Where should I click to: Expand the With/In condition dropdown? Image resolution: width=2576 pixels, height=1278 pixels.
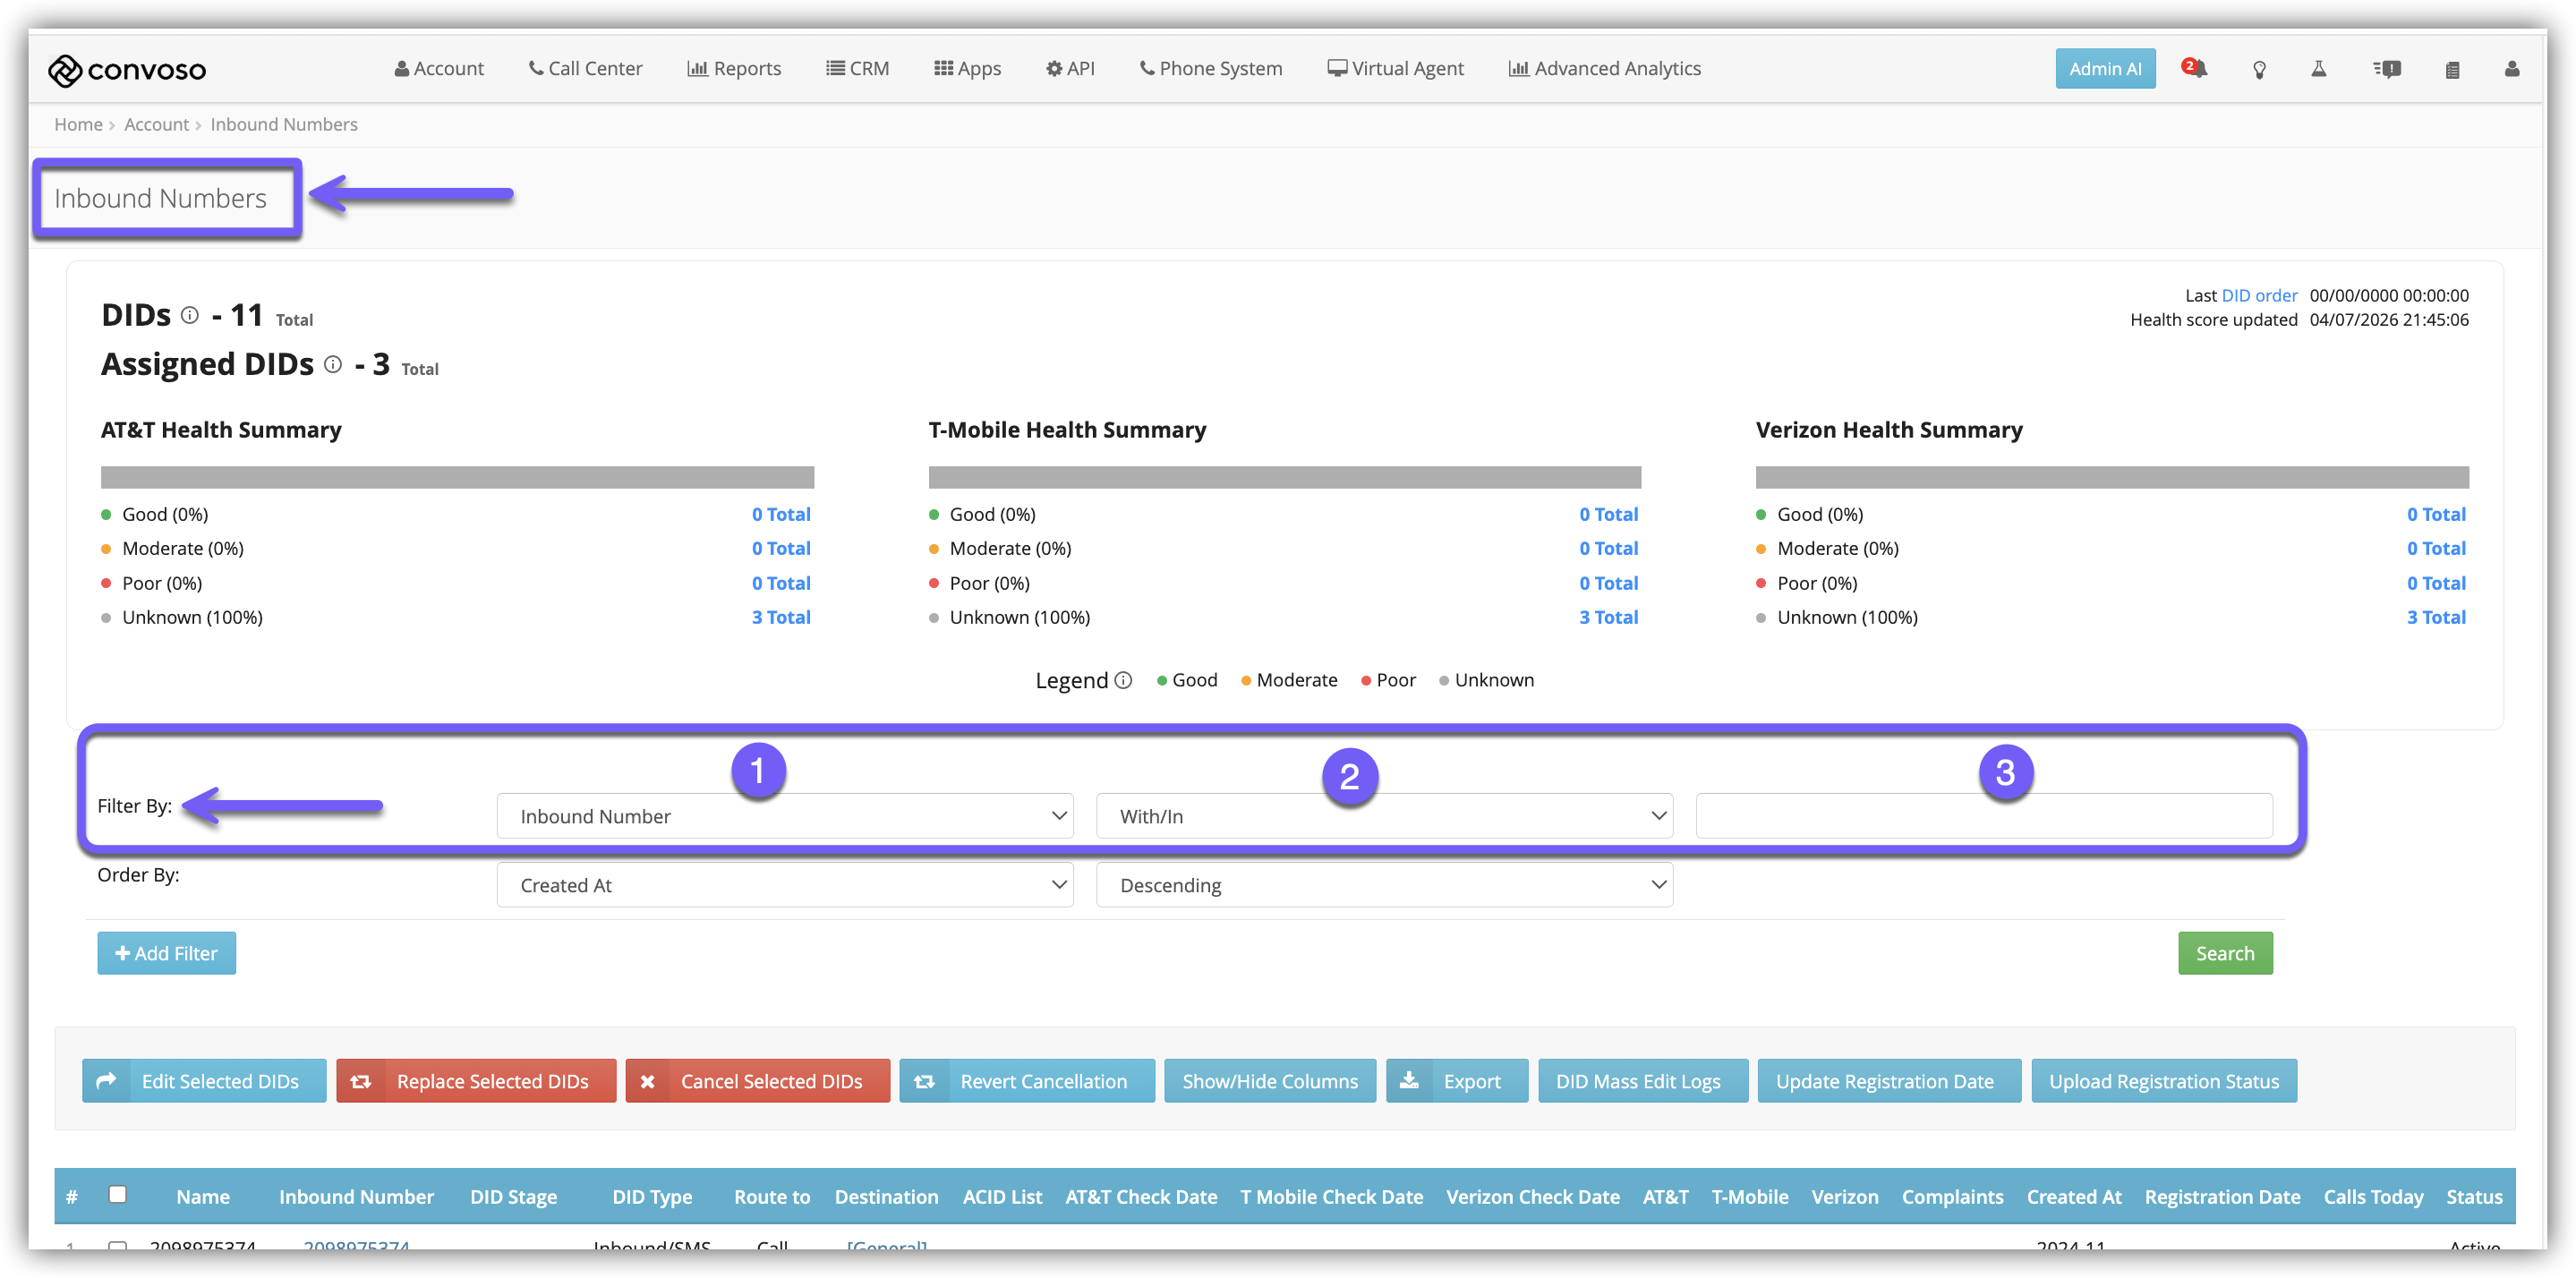click(1384, 816)
